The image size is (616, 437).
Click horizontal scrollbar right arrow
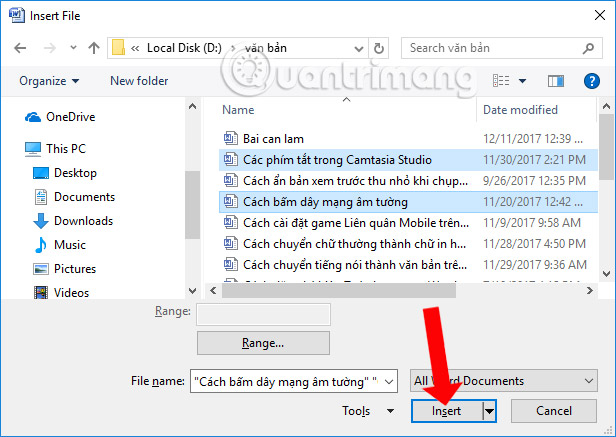coord(590,291)
